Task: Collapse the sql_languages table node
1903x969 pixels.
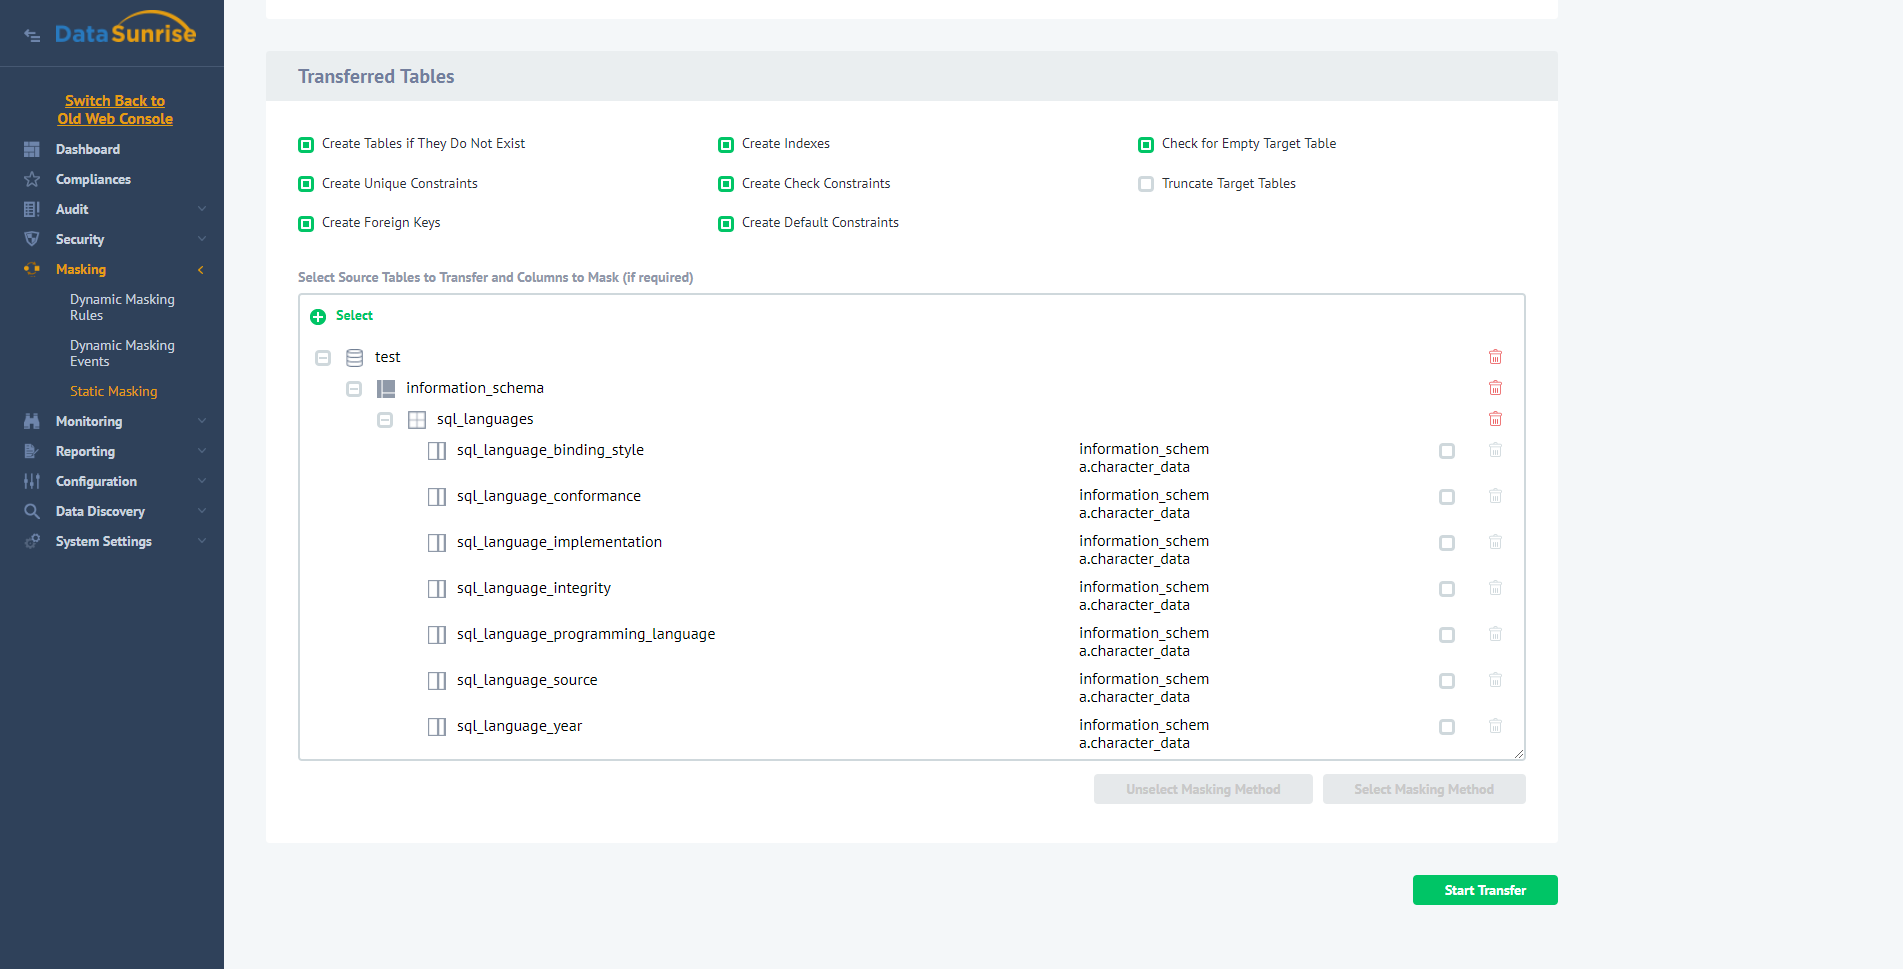Action: (x=385, y=420)
